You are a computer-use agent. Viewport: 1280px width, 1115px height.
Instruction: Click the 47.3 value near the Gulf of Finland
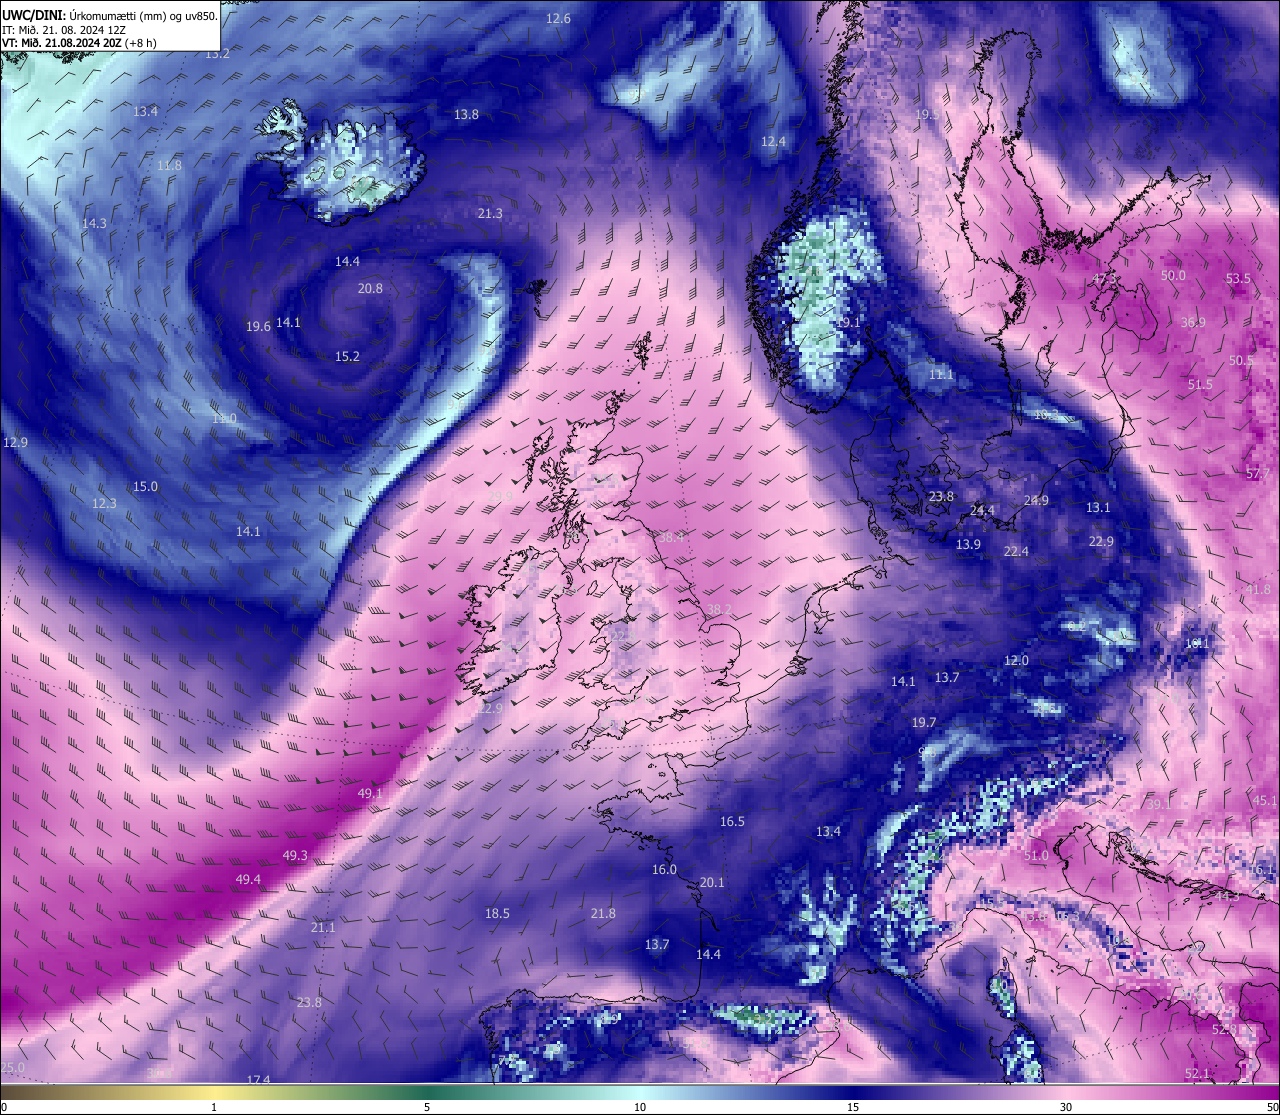pyautogui.click(x=1105, y=279)
